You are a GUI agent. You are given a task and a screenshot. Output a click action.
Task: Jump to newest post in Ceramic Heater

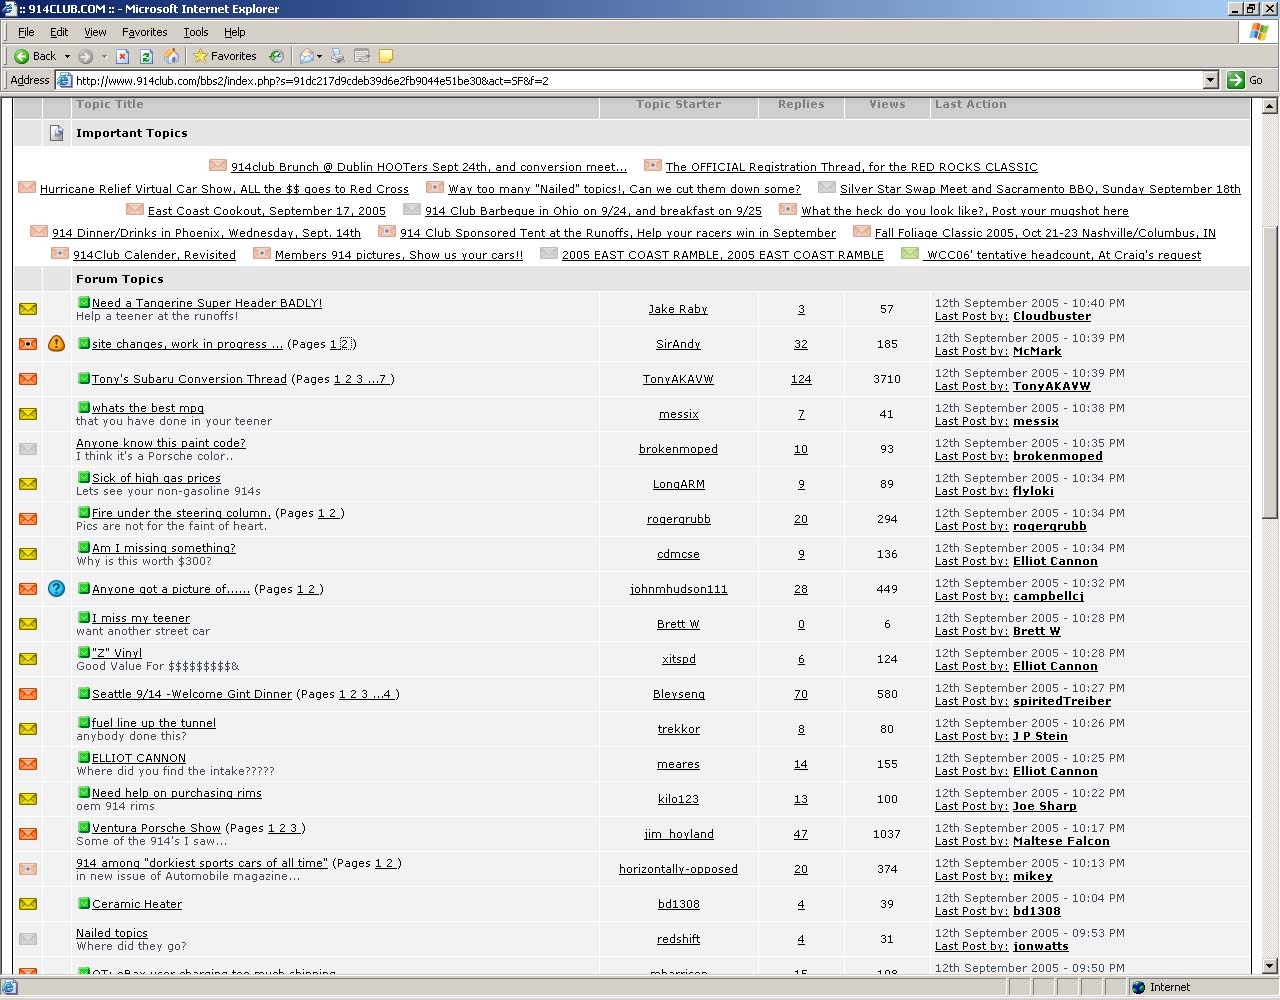coord(84,904)
